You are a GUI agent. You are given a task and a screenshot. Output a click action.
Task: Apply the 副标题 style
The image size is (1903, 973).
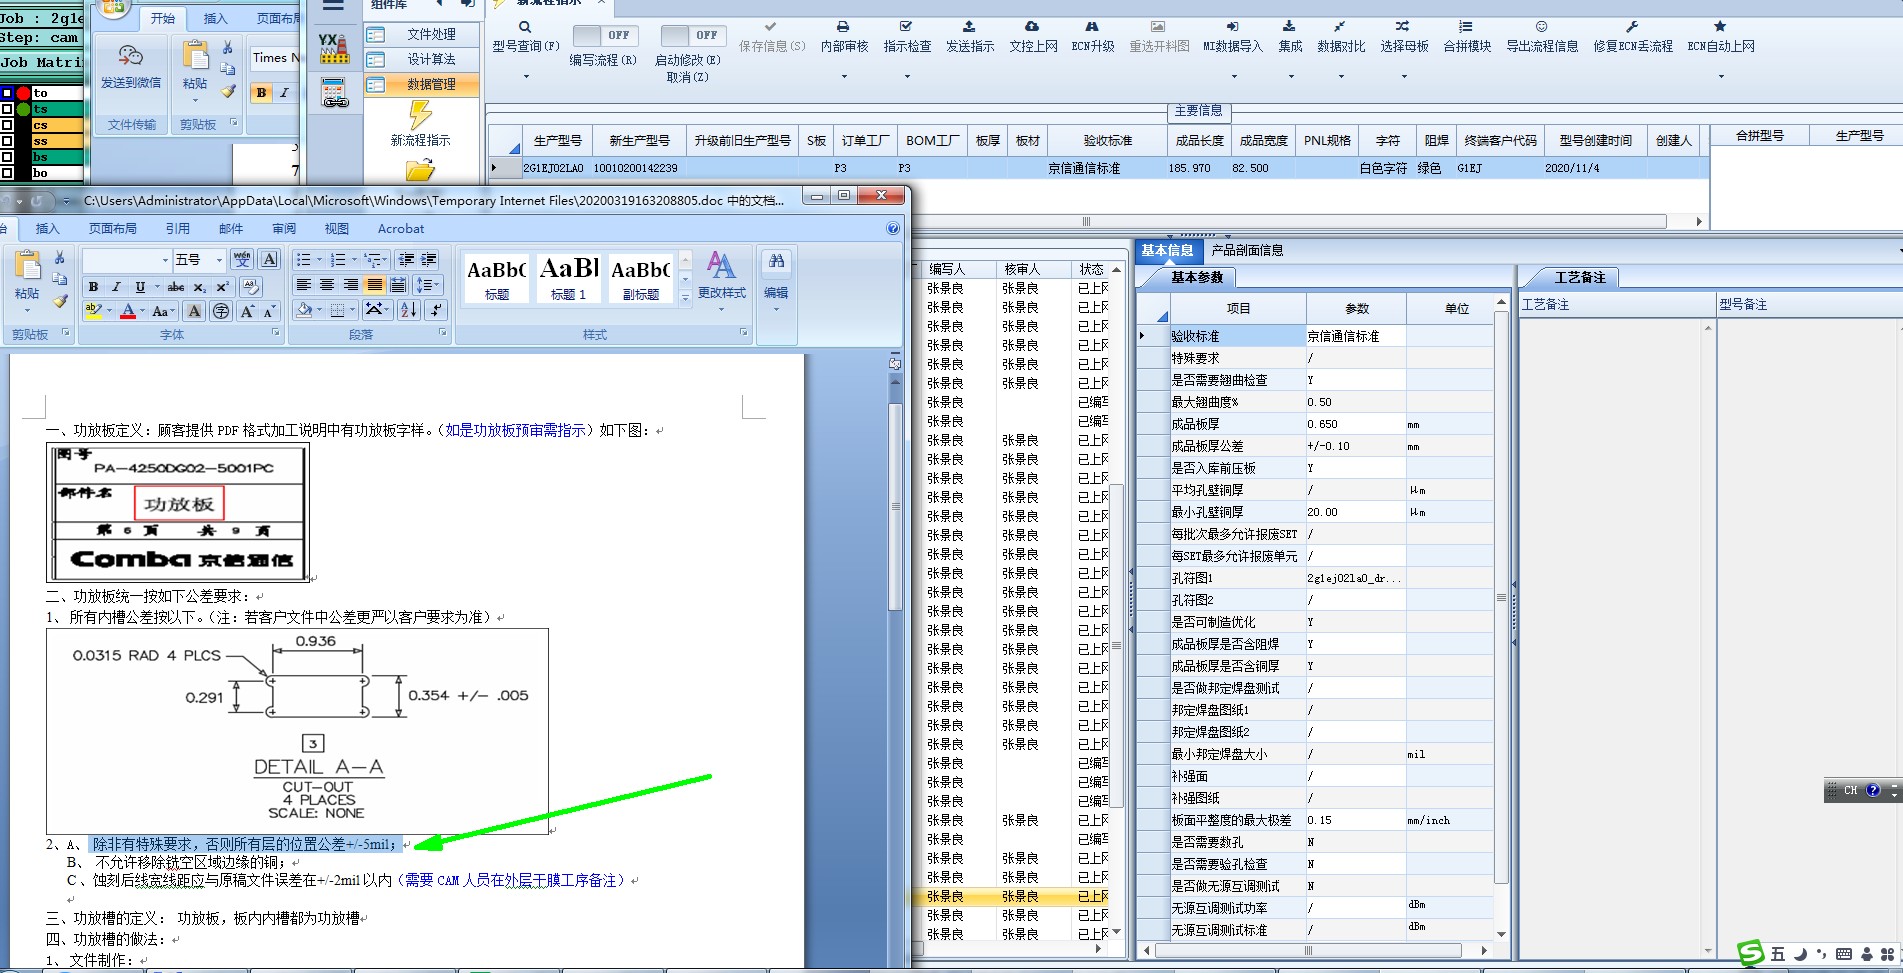pos(640,278)
